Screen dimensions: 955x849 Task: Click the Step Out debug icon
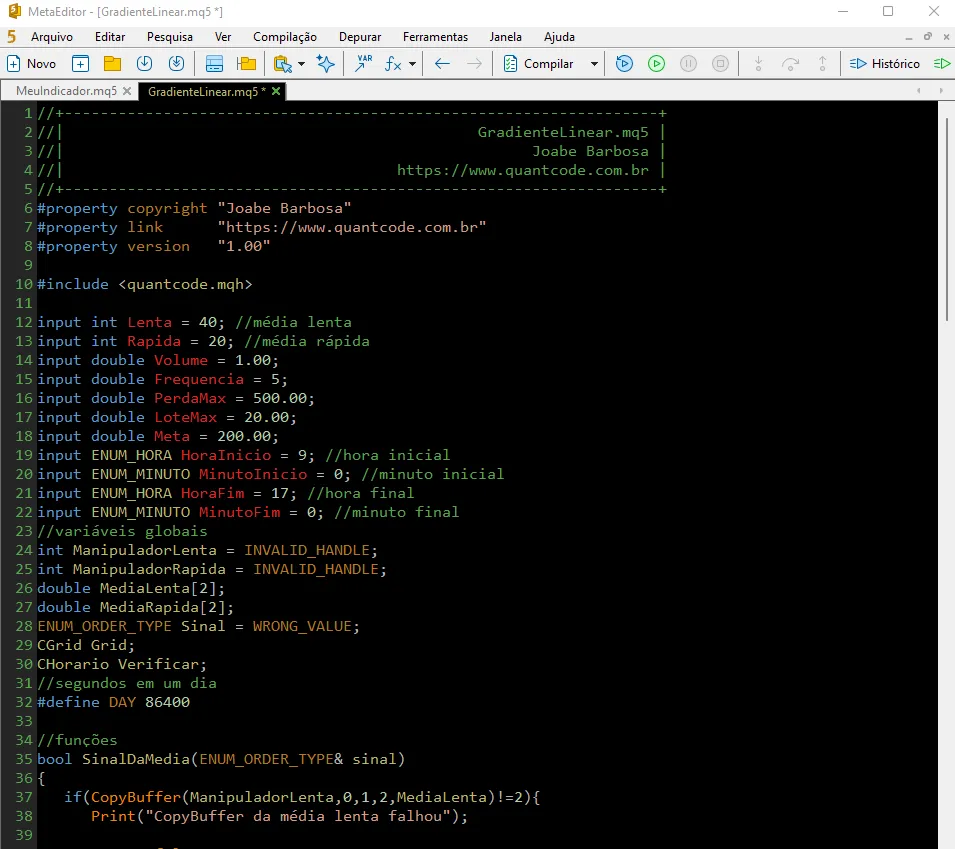click(x=822, y=63)
